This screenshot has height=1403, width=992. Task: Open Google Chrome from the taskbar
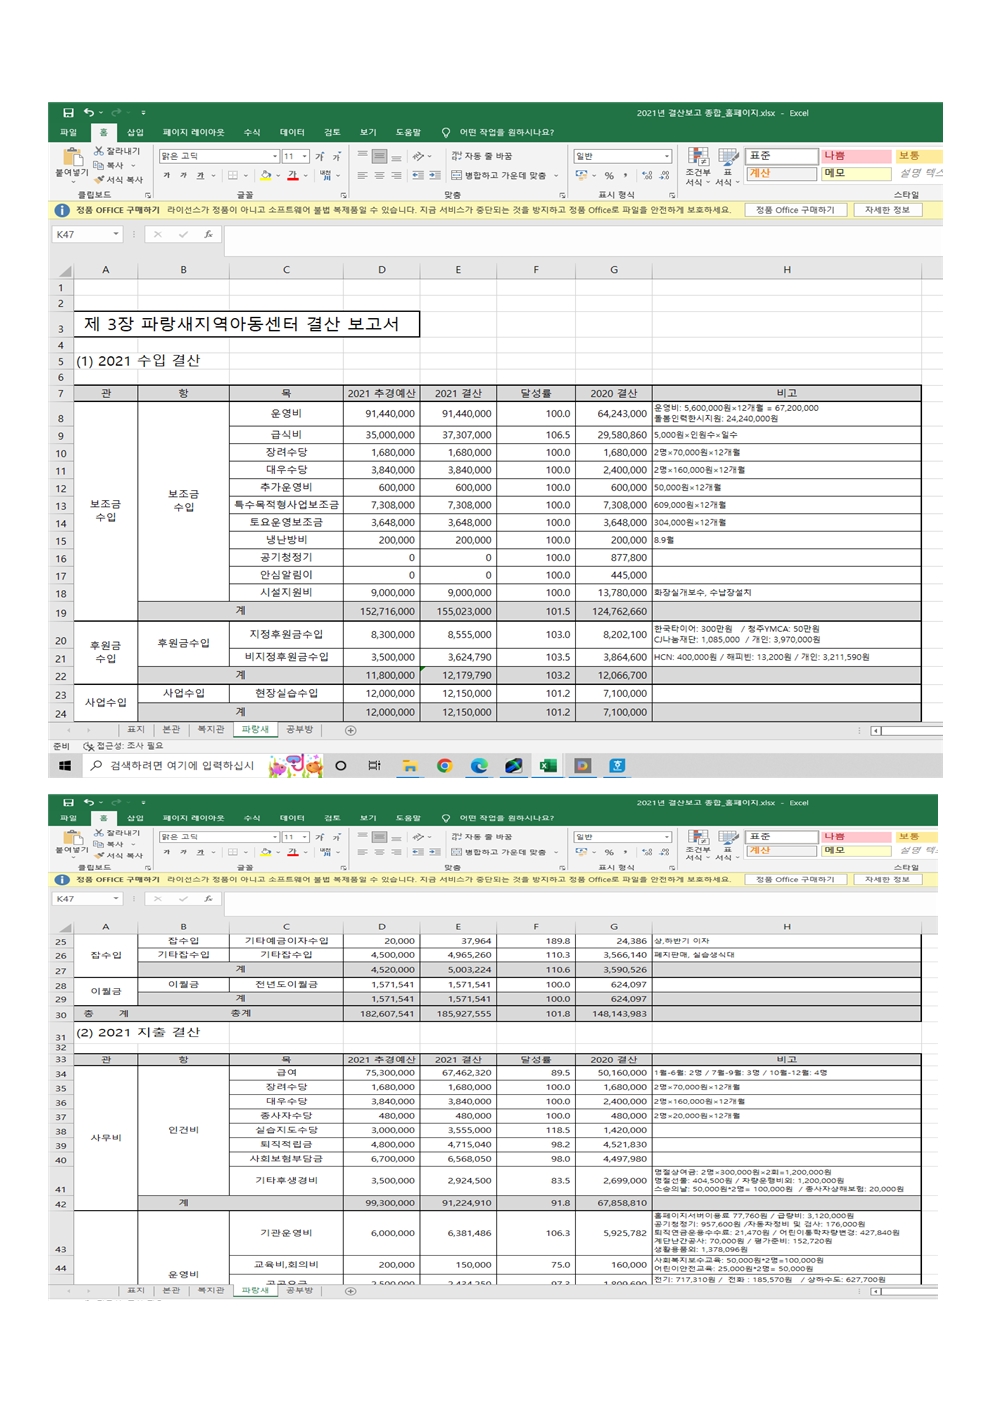coord(444,766)
